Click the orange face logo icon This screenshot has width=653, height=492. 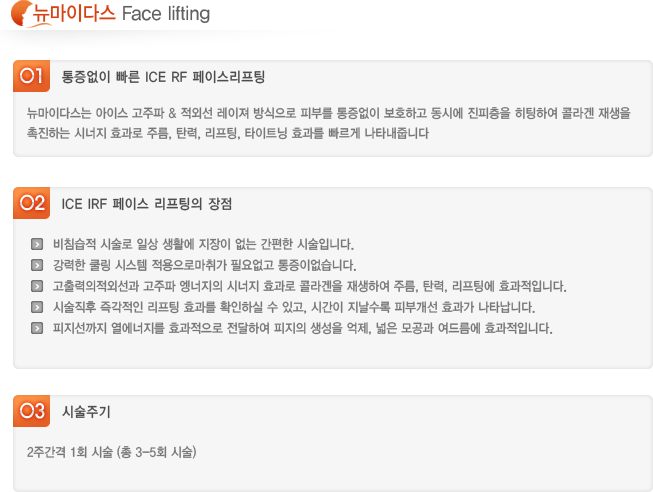coord(22,13)
